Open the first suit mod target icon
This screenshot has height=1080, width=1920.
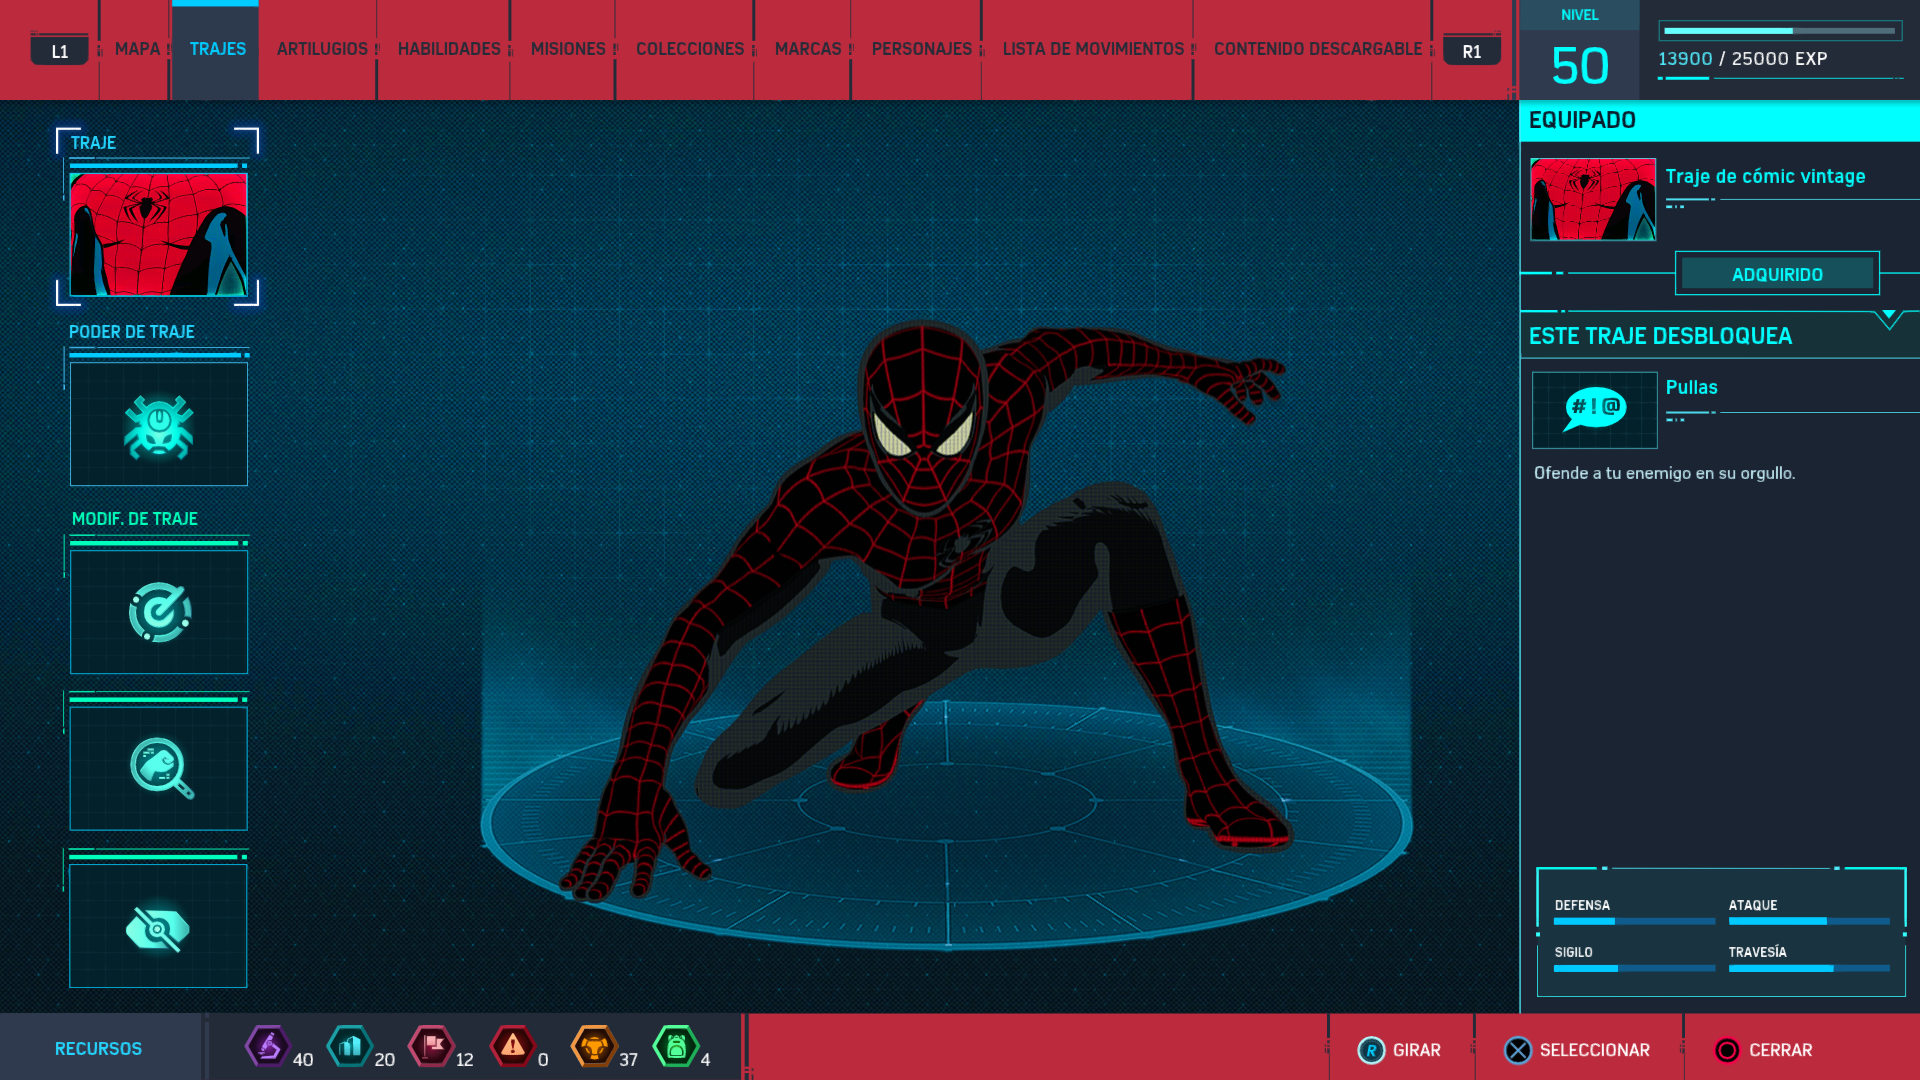tap(159, 612)
